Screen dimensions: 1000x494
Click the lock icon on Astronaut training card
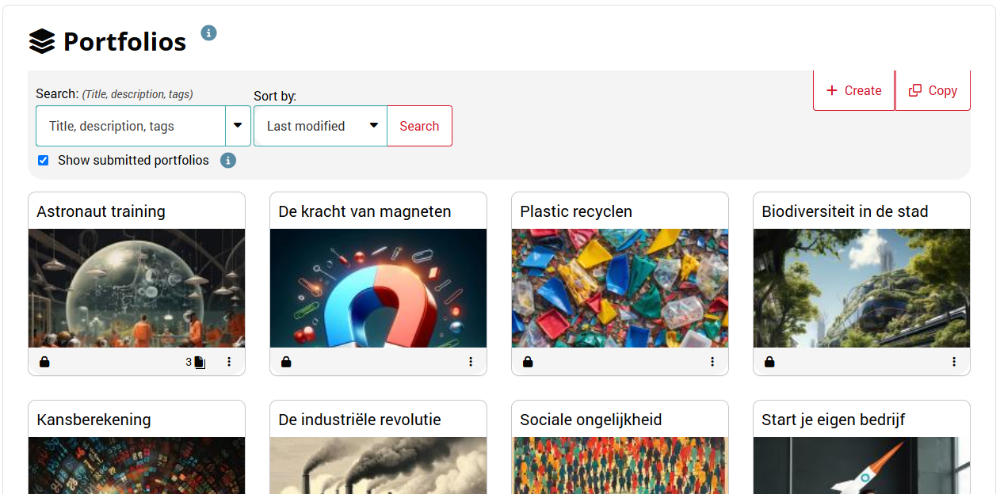(x=44, y=362)
